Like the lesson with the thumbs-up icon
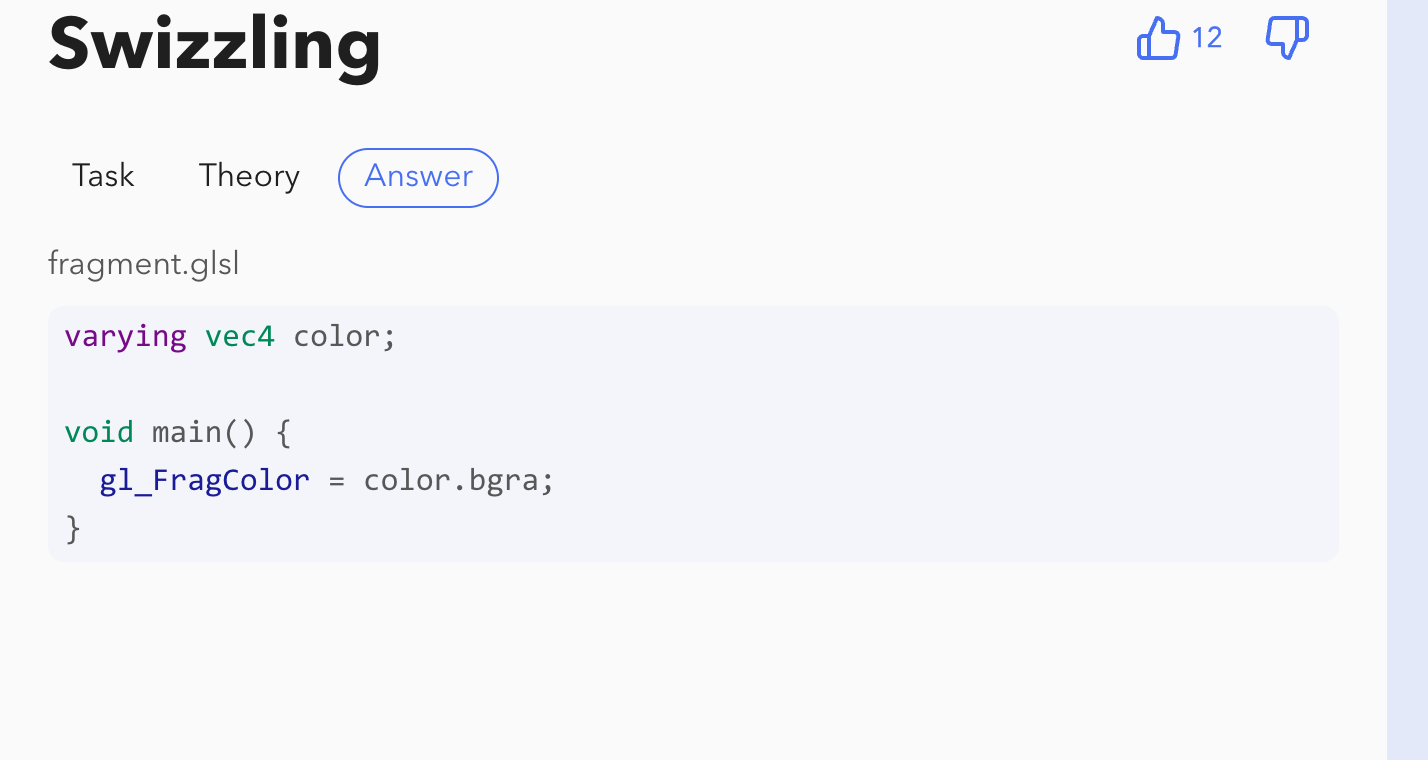 coord(1159,39)
